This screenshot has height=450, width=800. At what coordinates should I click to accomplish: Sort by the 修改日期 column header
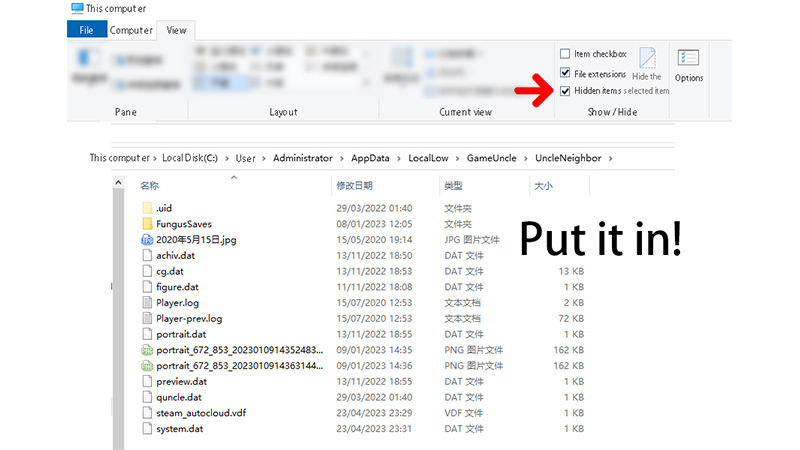pyautogui.click(x=354, y=186)
